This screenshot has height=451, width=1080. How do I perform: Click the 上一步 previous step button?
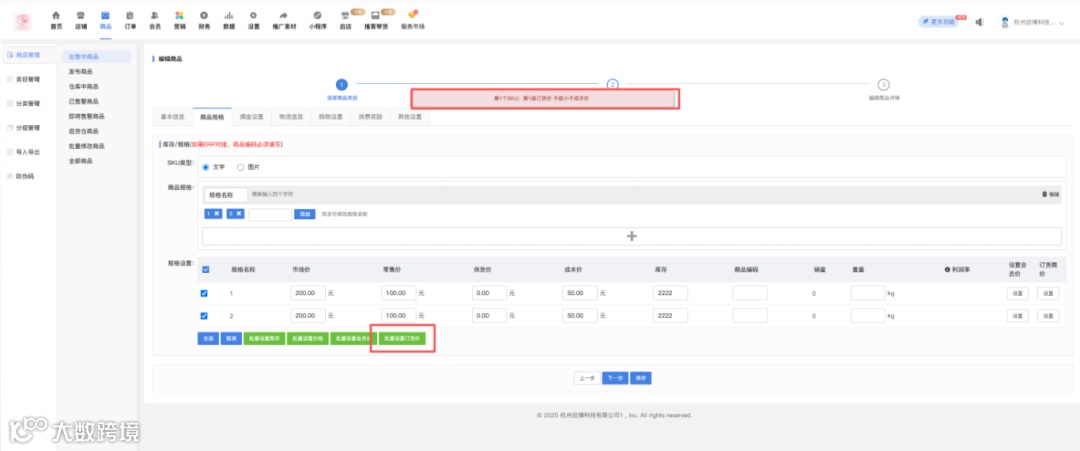587,378
